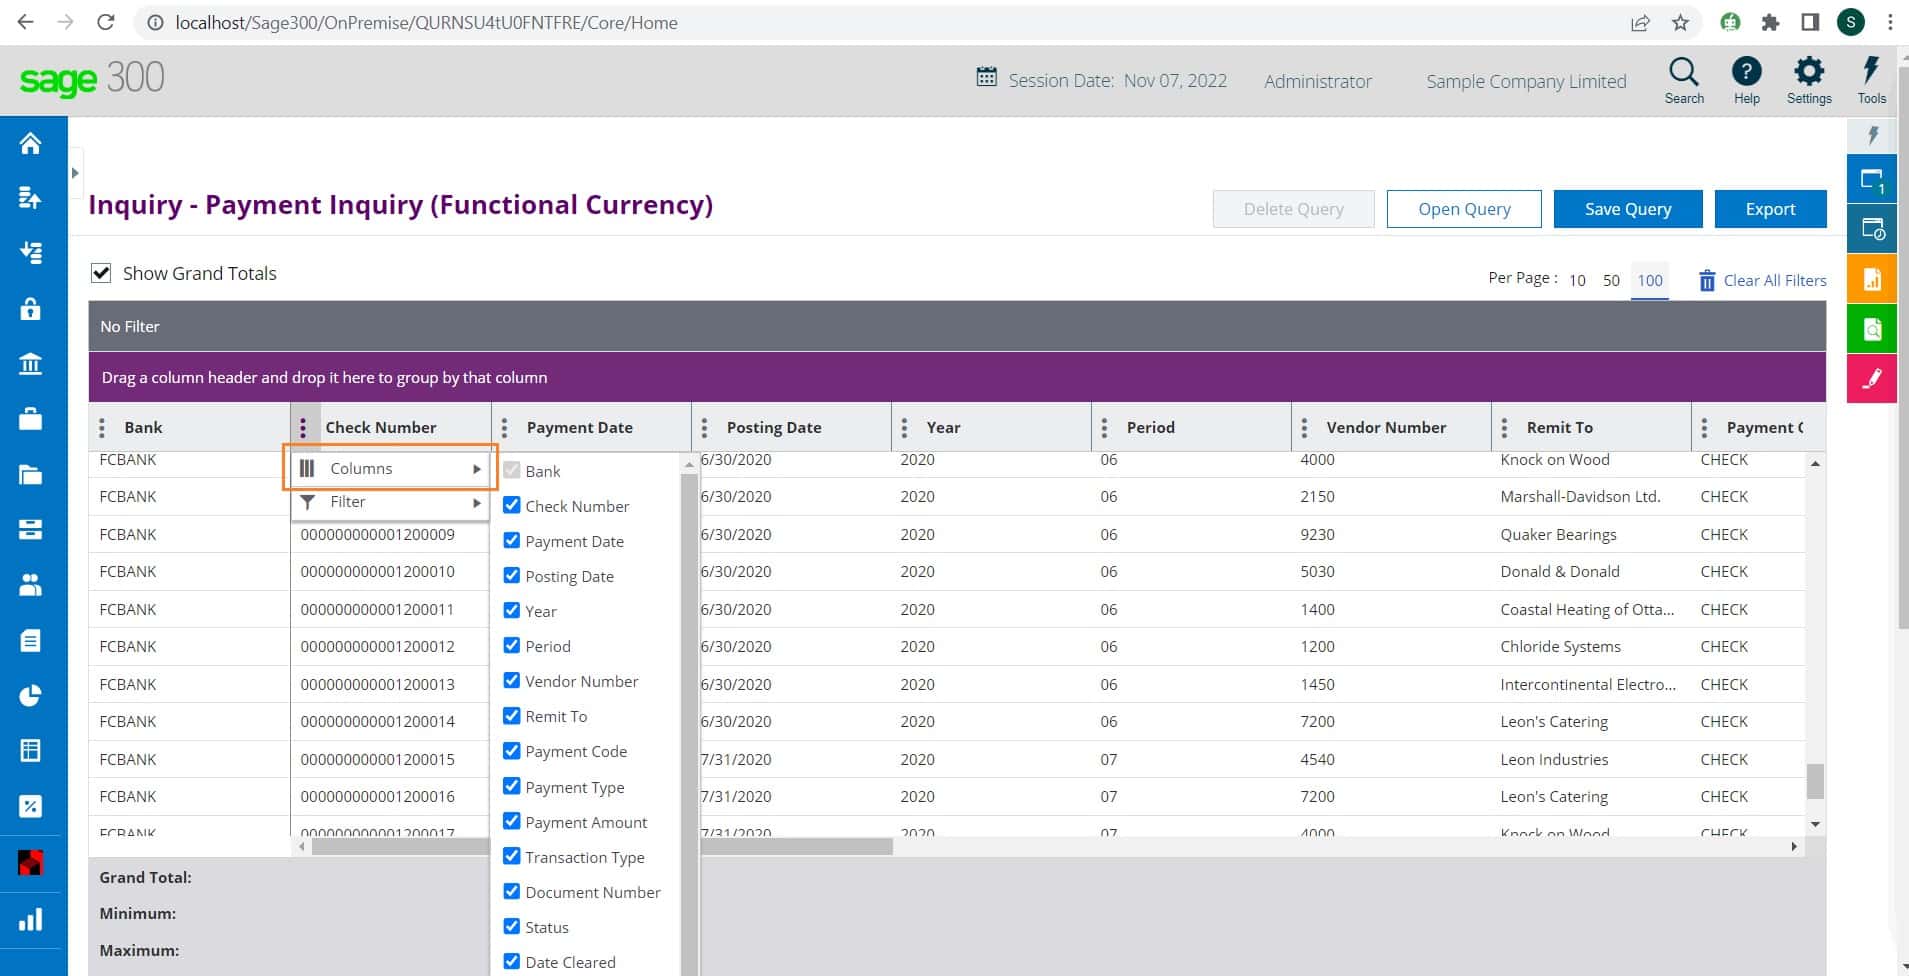Click the lightning icon atop right panel
This screenshot has width=1909, height=976.
pos(1872,135)
